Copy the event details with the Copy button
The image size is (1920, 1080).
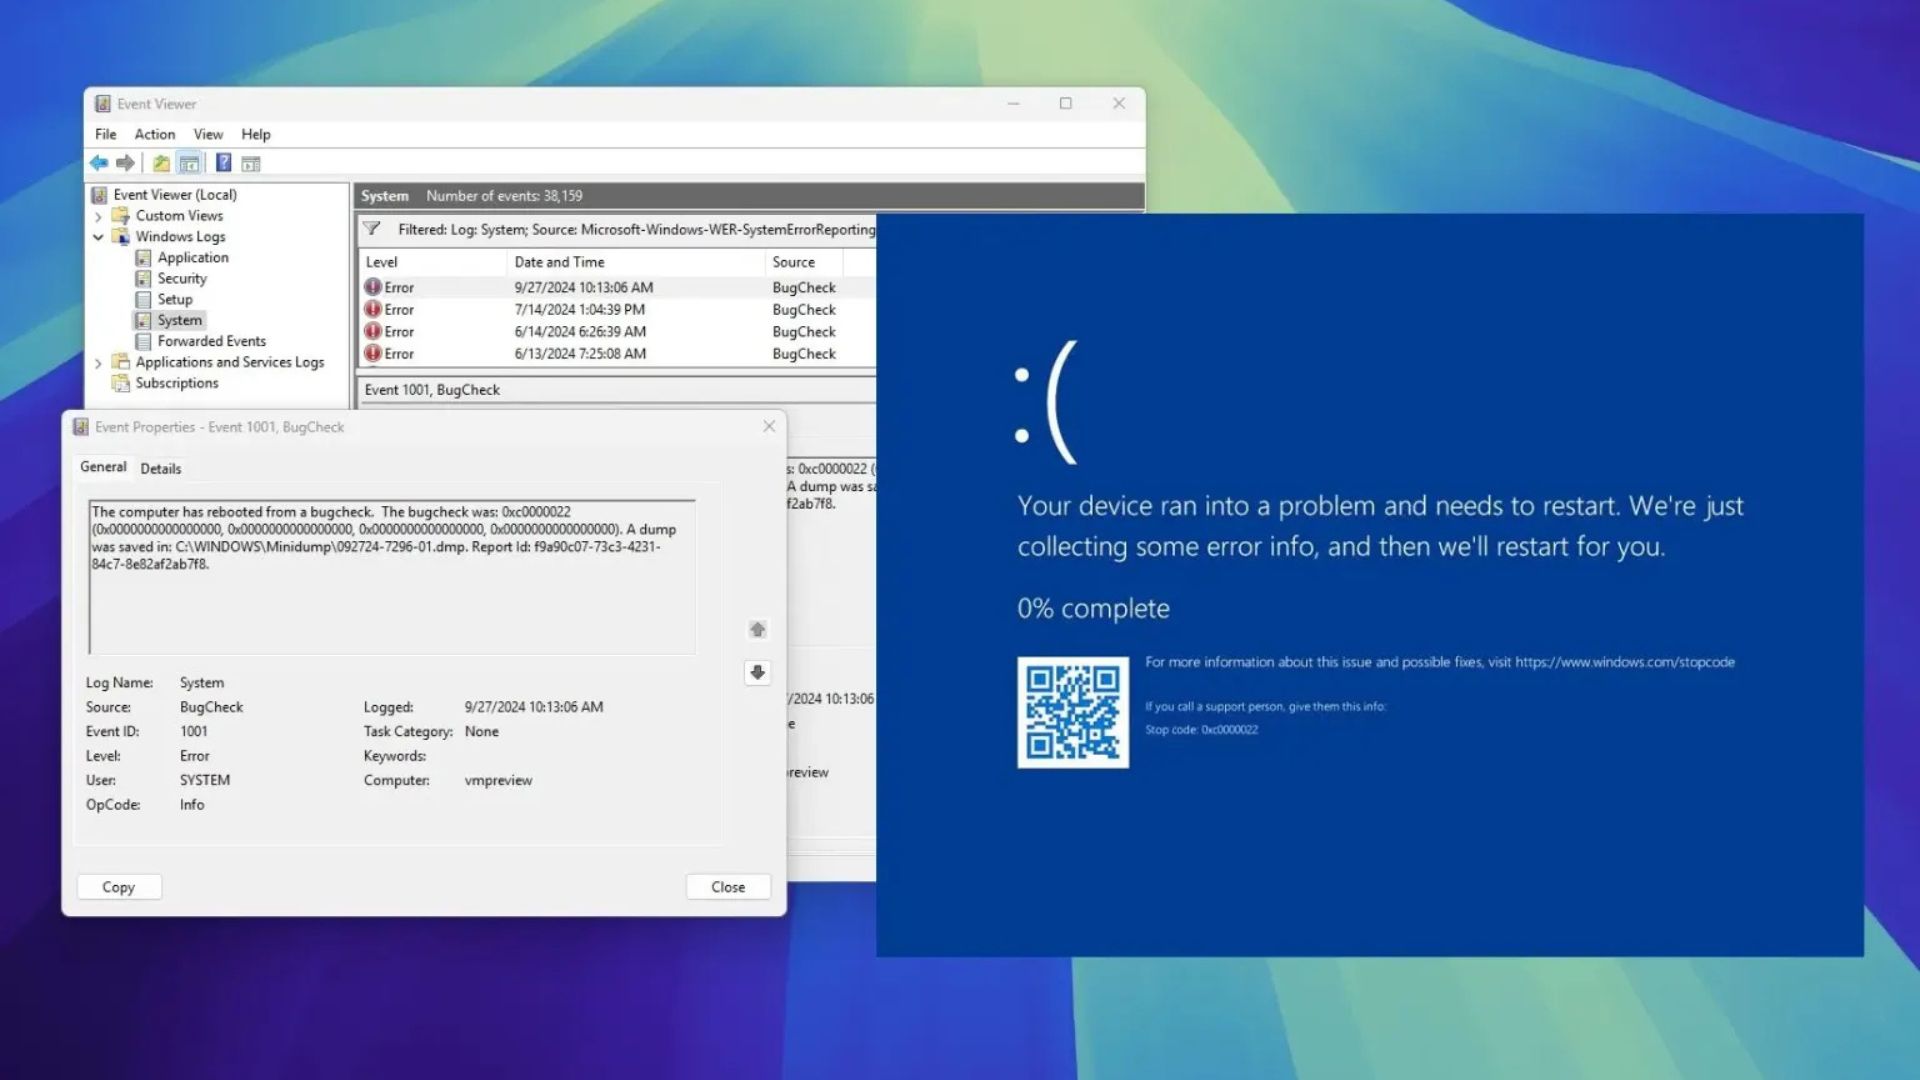coord(119,886)
